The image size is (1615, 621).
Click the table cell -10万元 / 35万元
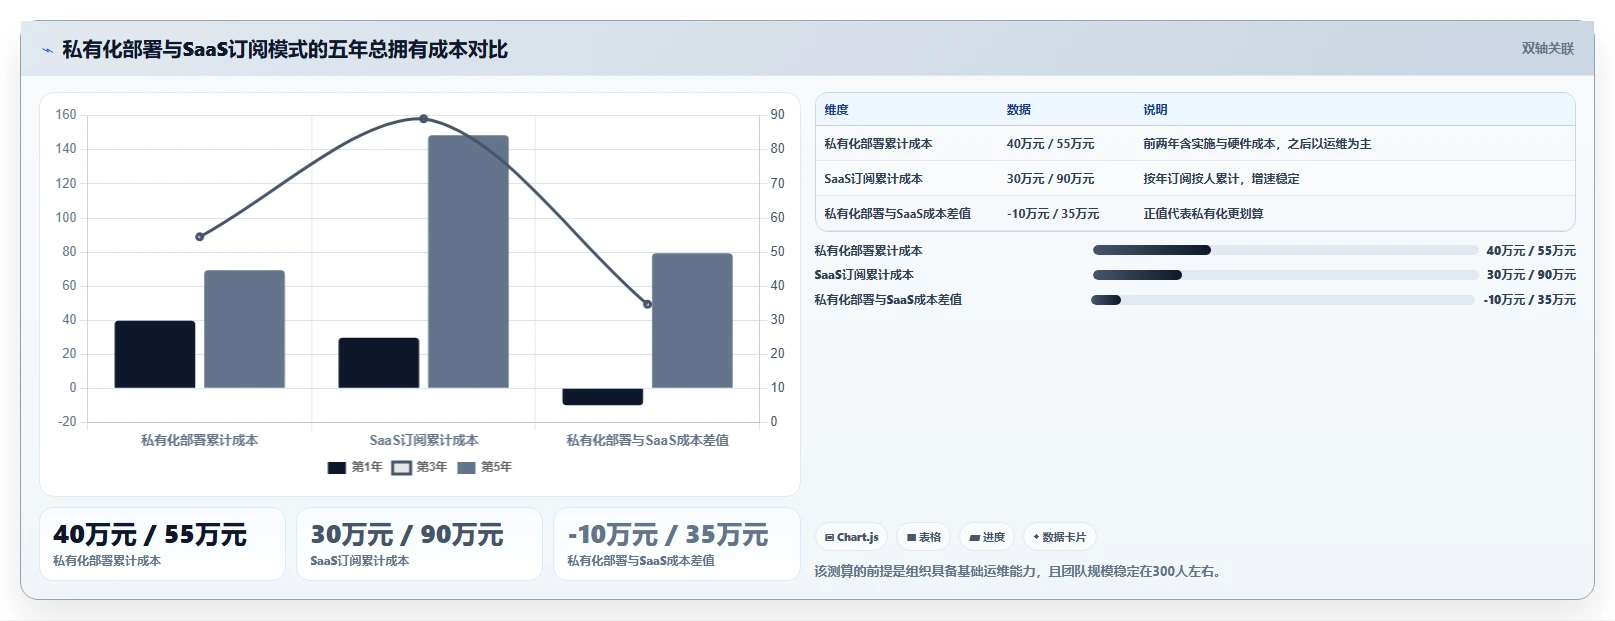point(1053,214)
